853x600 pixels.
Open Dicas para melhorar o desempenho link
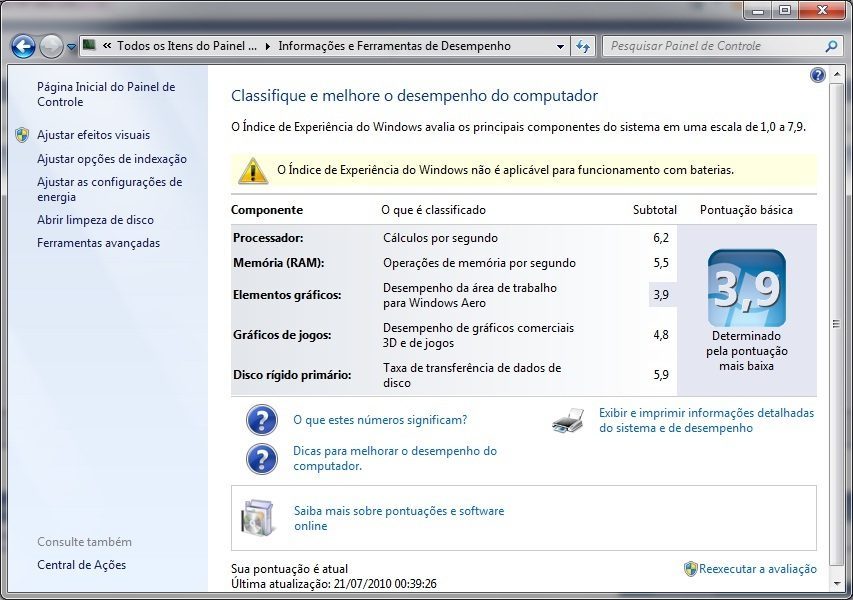pos(395,458)
